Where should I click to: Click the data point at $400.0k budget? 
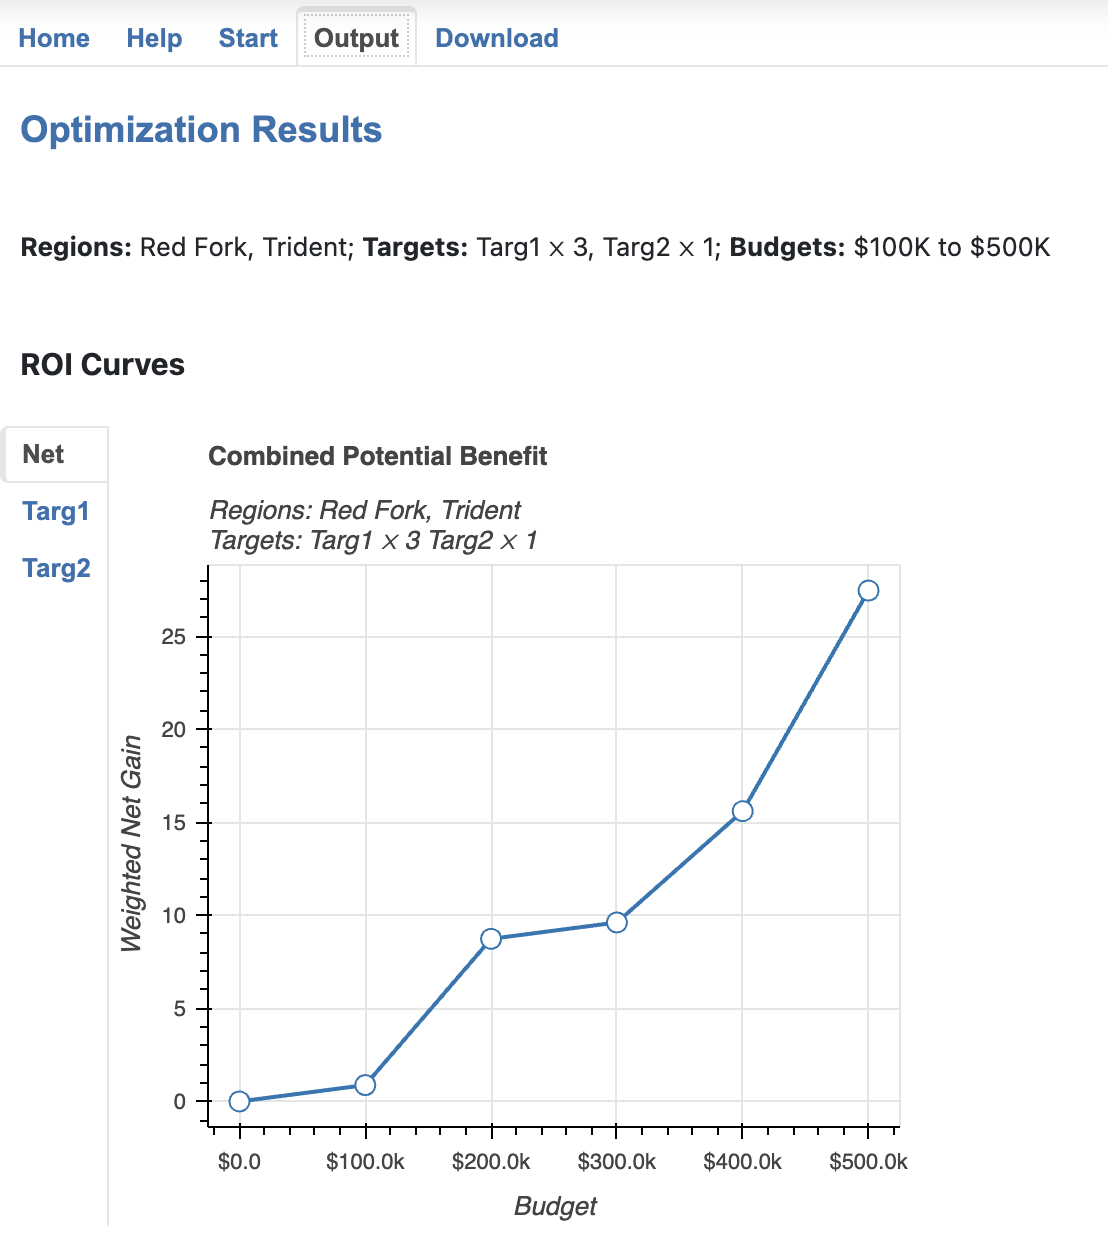[x=742, y=811]
